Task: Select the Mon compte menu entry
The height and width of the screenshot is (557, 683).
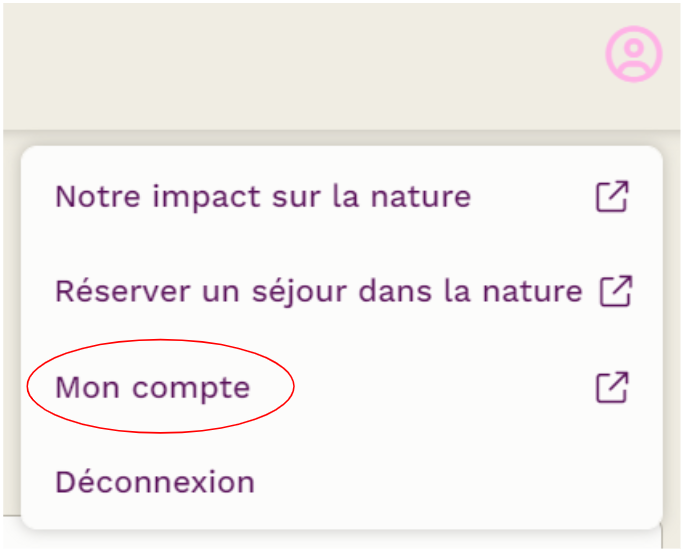Action: click(152, 387)
